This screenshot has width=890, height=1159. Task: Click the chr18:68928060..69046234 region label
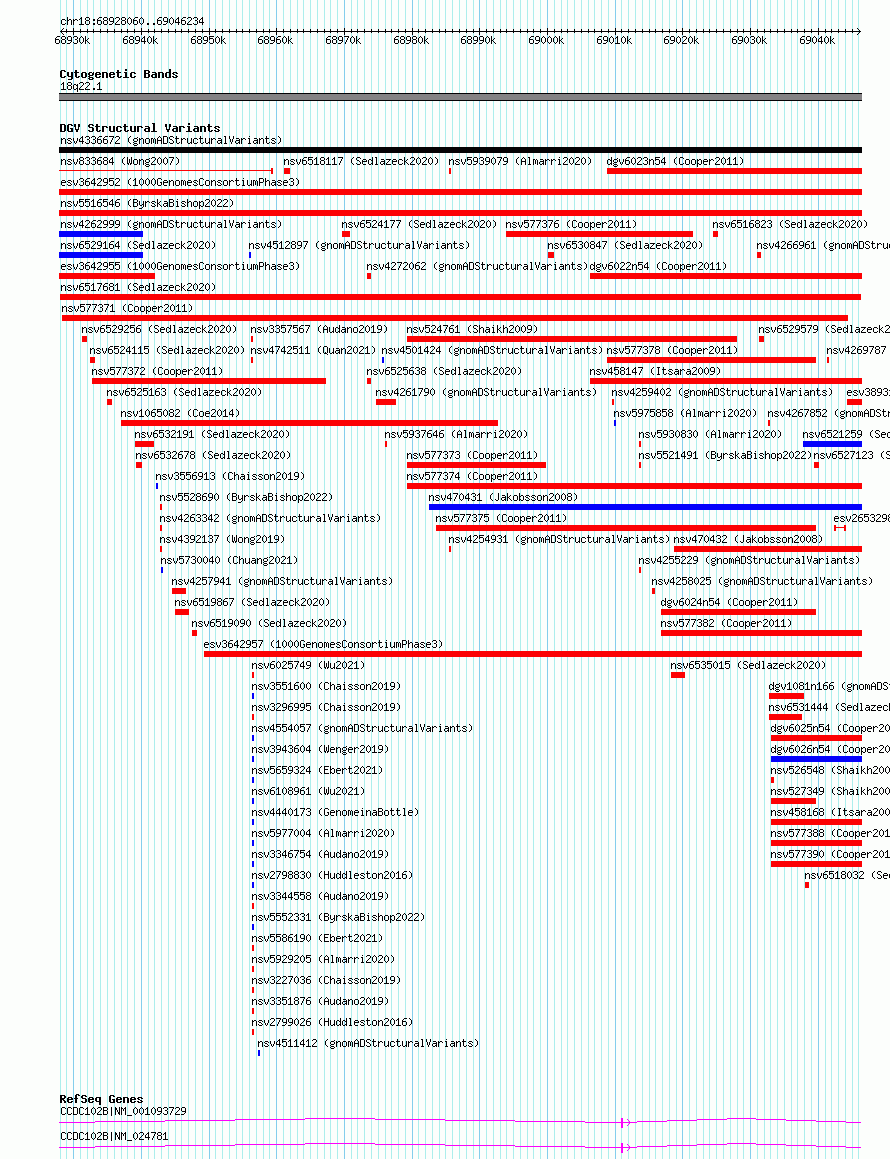pos(132,21)
